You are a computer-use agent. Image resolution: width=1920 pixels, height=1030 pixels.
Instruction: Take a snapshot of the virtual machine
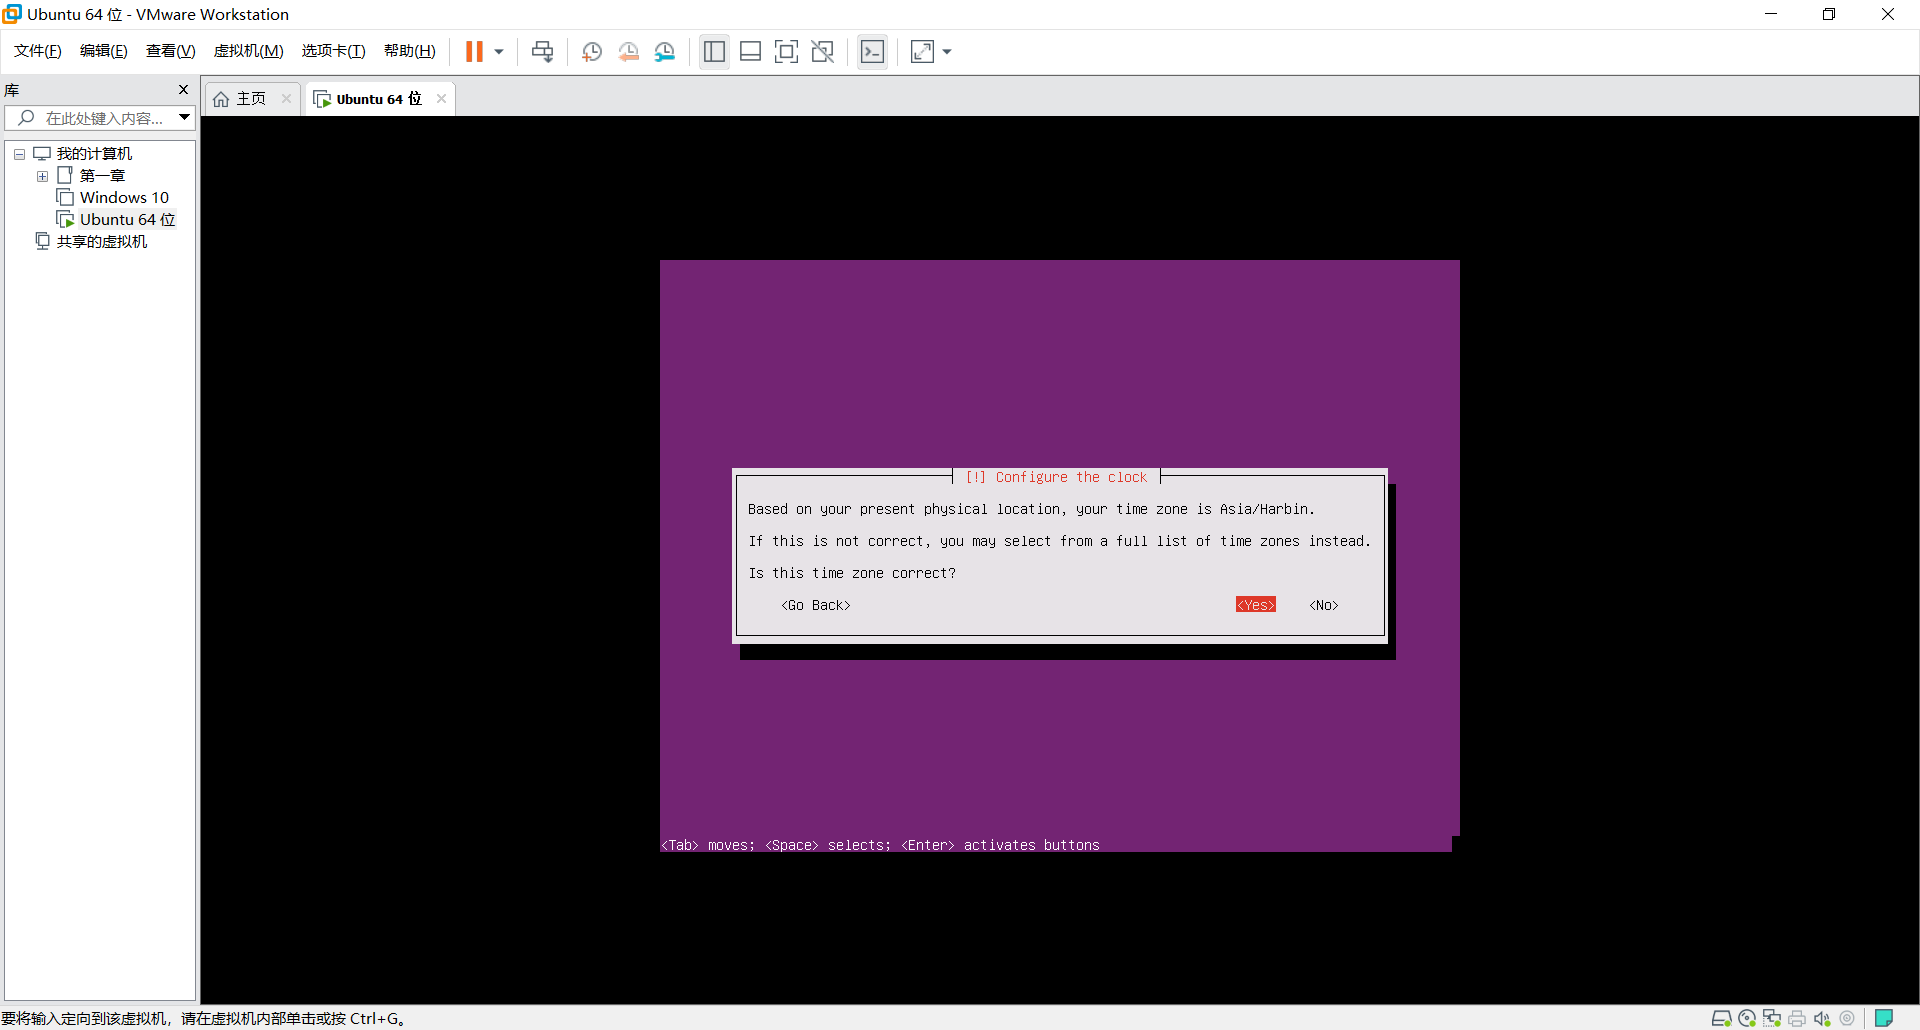(592, 52)
